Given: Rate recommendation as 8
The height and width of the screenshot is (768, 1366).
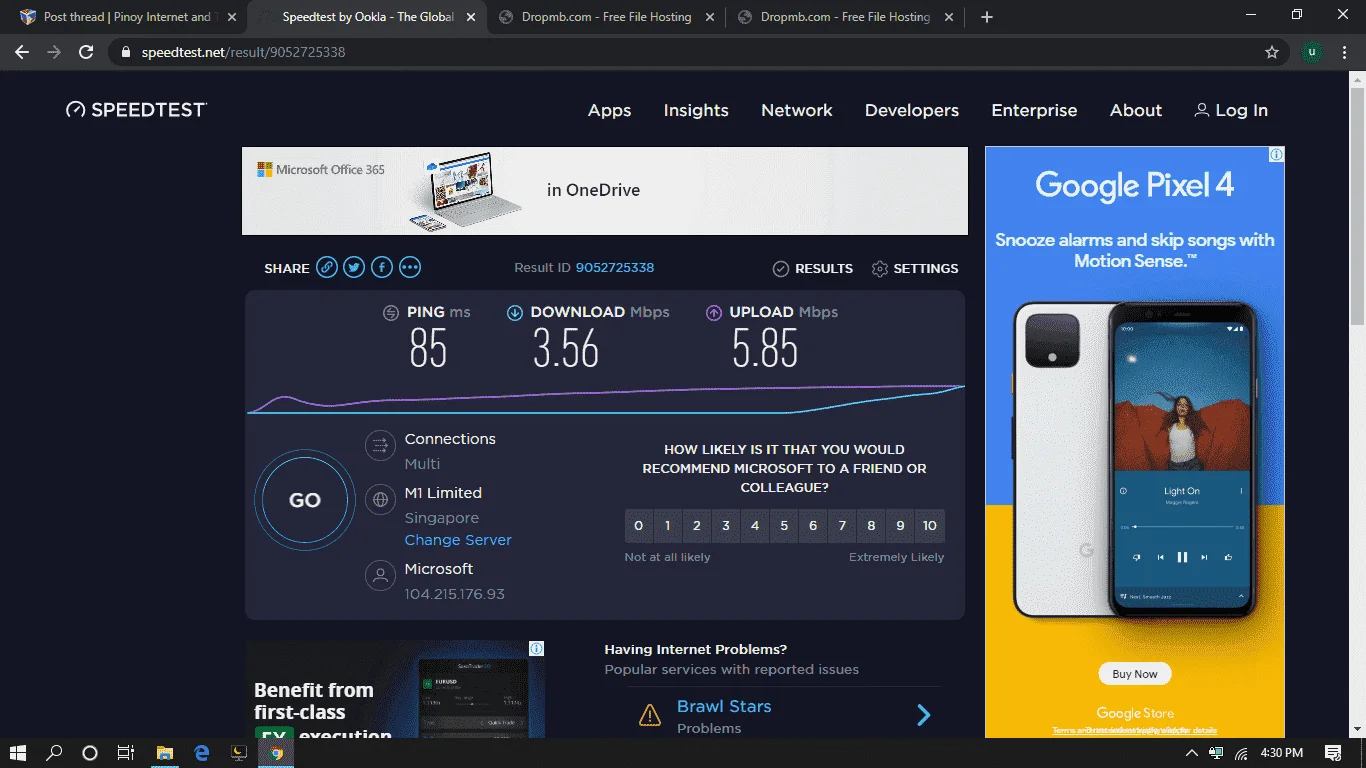Looking at the screenshot, I should tap(871, 526).
